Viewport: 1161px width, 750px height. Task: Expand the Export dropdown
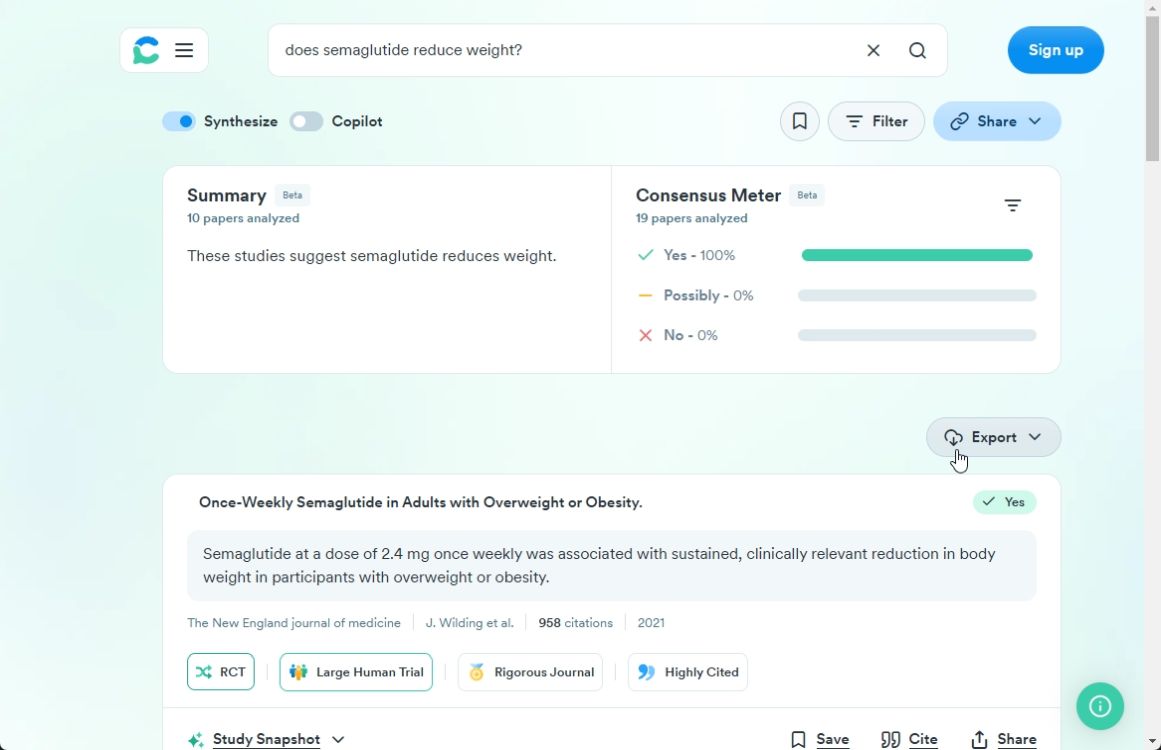click(x=993, y=436)
